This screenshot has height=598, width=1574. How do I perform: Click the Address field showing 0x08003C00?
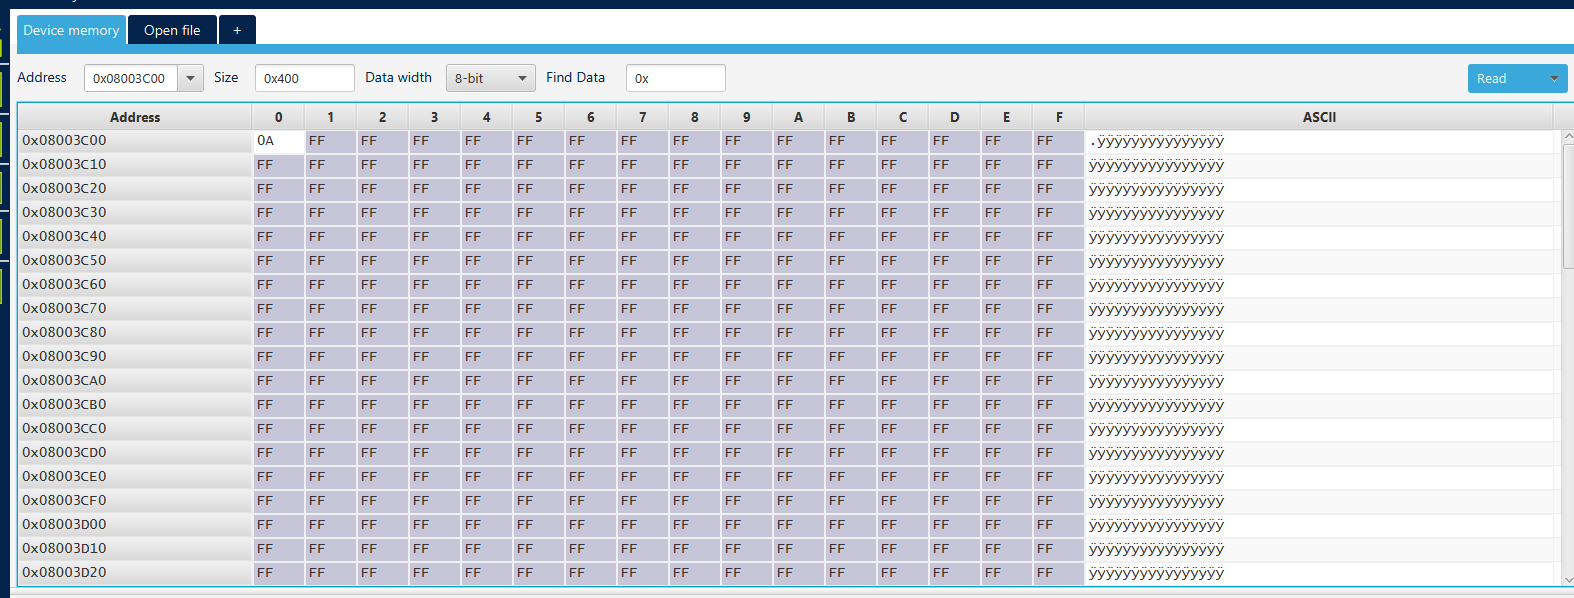[130, 78]
